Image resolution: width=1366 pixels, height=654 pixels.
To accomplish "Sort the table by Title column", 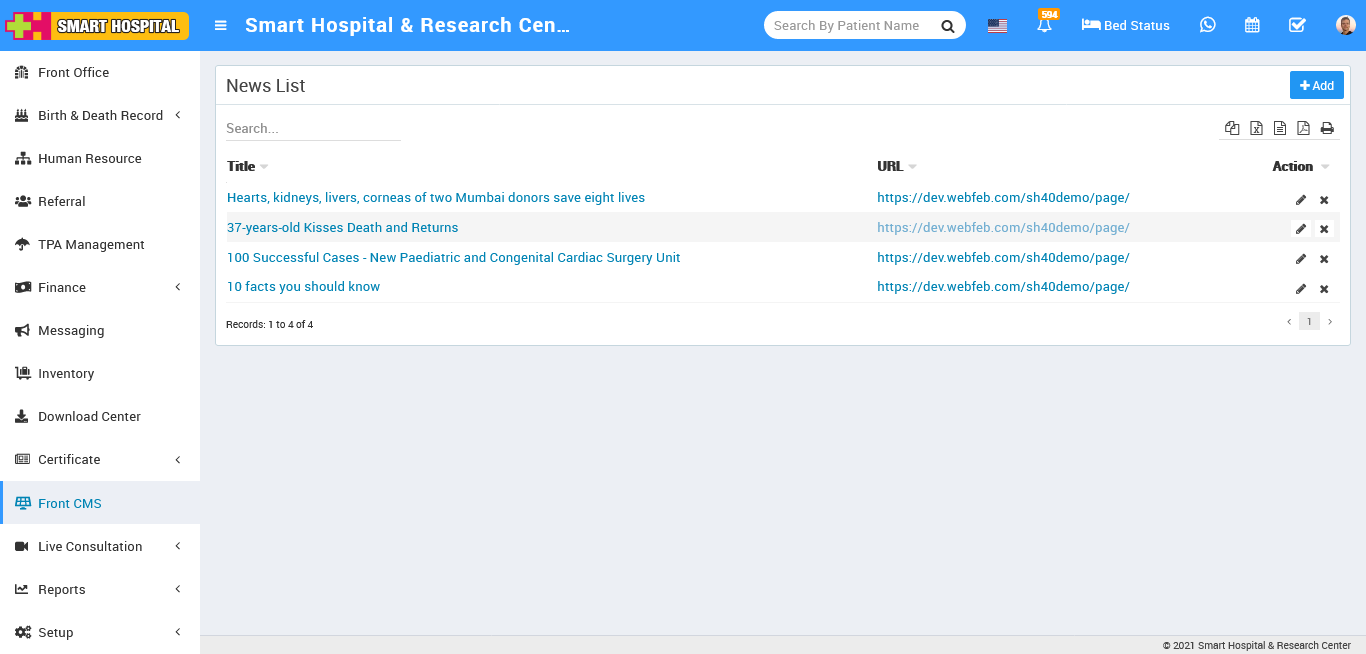I will (x=241, y=166).
